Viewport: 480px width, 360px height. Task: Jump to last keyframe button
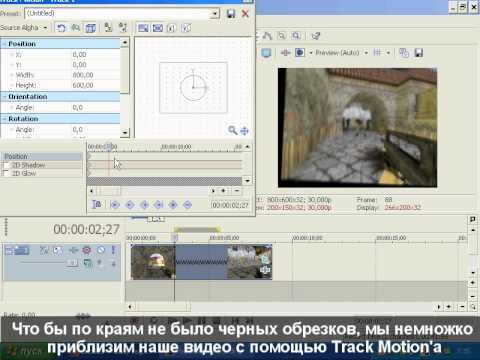point(159,205)
